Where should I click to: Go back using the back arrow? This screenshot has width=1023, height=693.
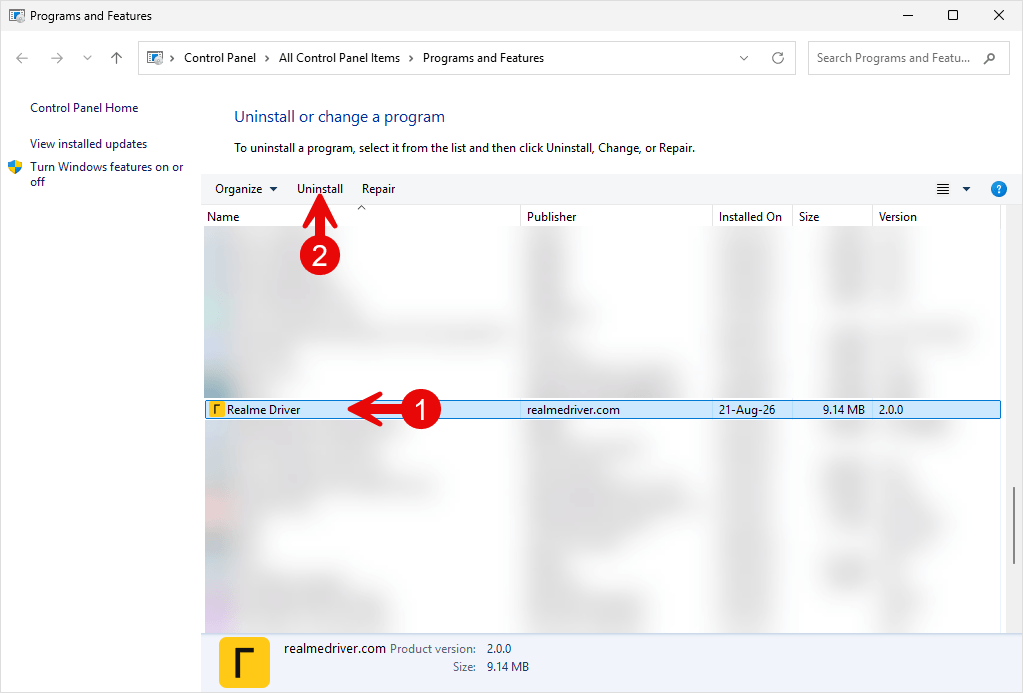[x=22, y=58]
